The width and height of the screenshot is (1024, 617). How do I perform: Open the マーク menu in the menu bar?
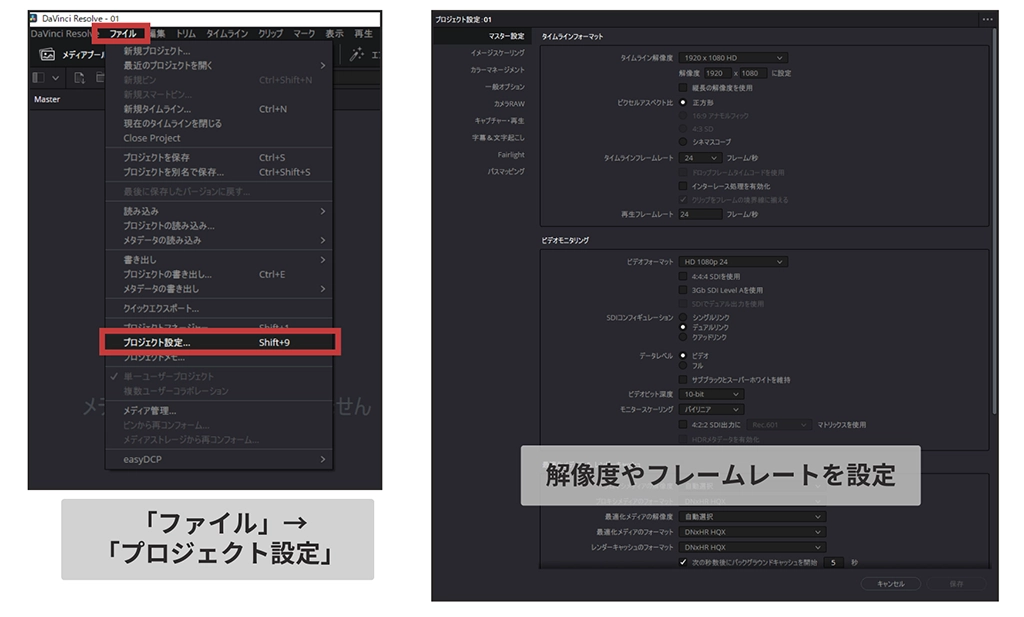click(x=304, y=34)
